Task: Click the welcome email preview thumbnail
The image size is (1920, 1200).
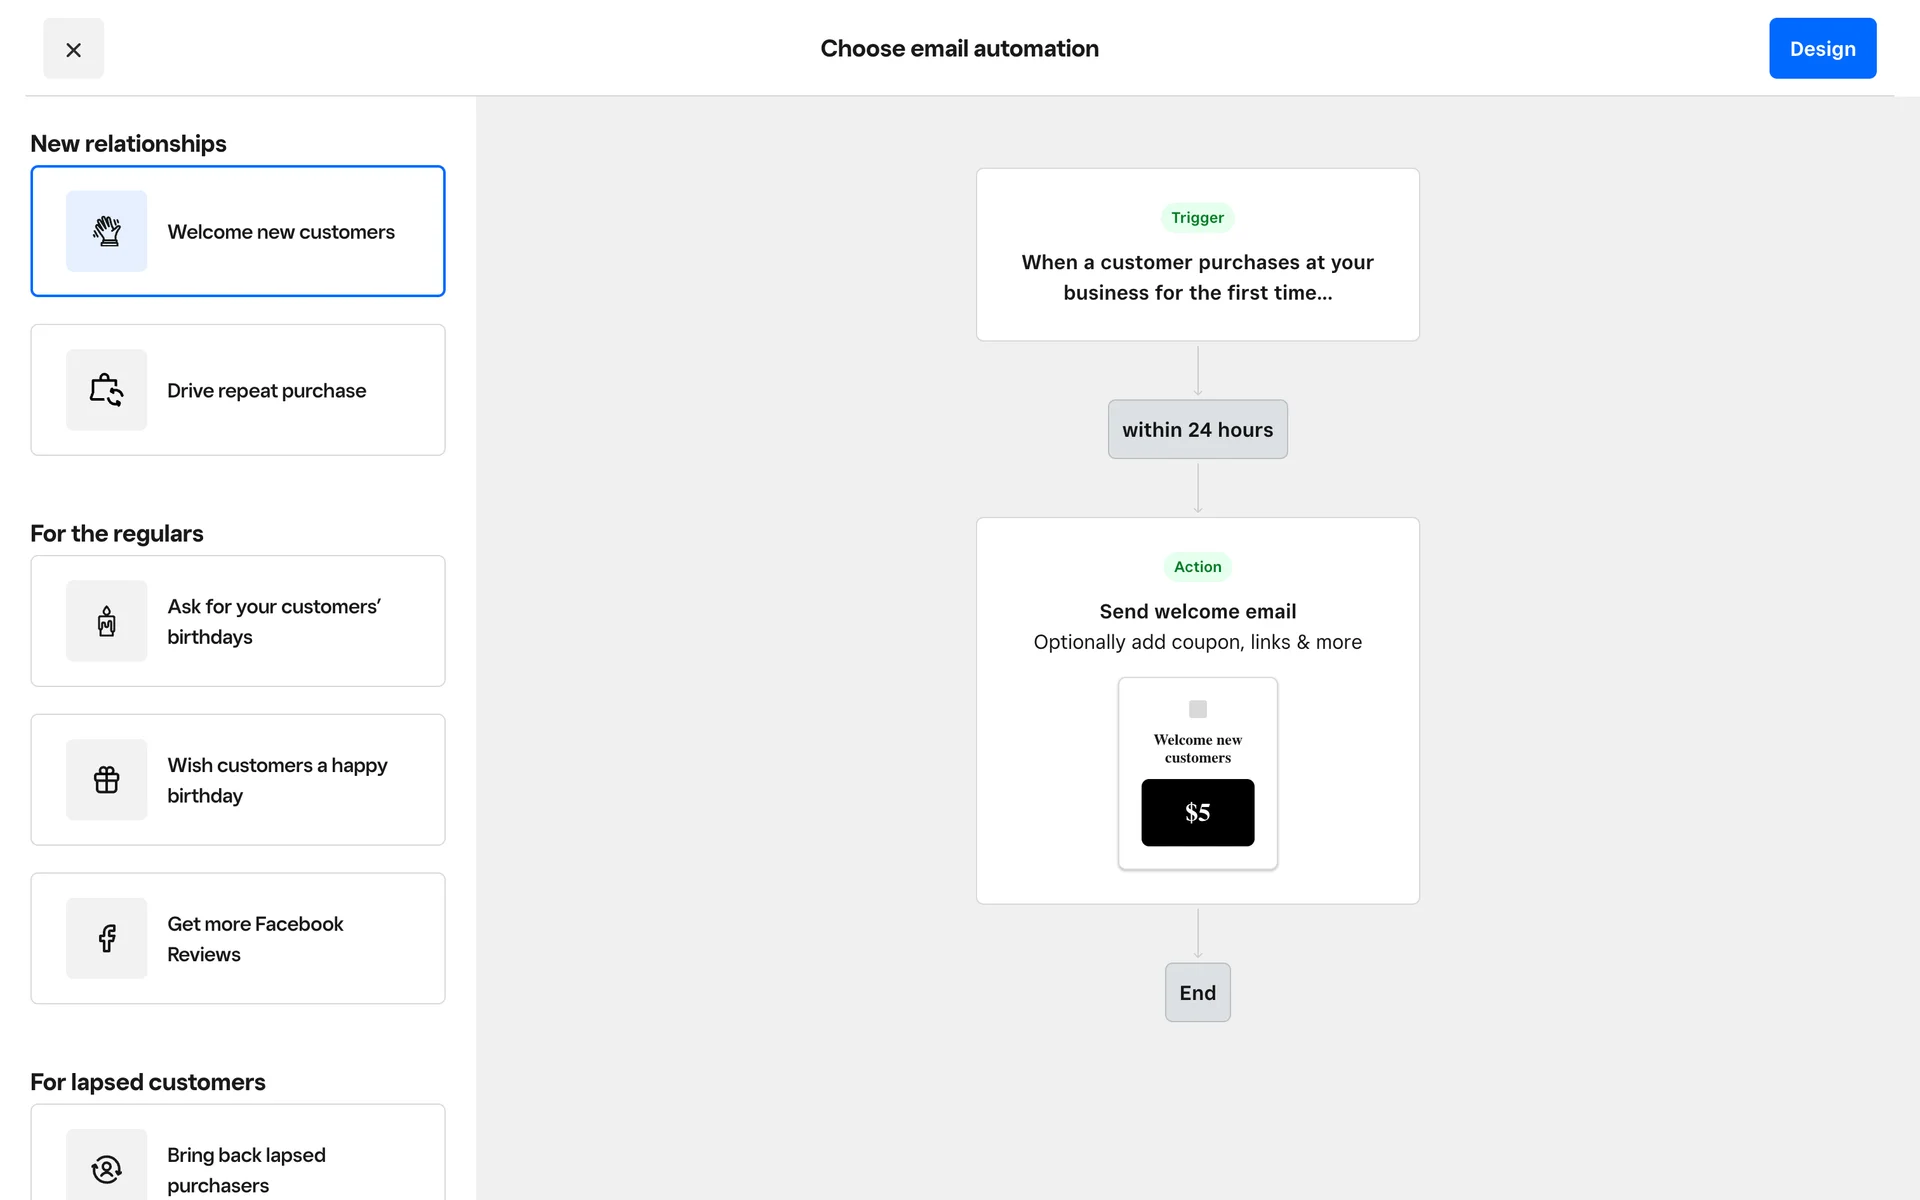Action: click(x=1197, y=740)
